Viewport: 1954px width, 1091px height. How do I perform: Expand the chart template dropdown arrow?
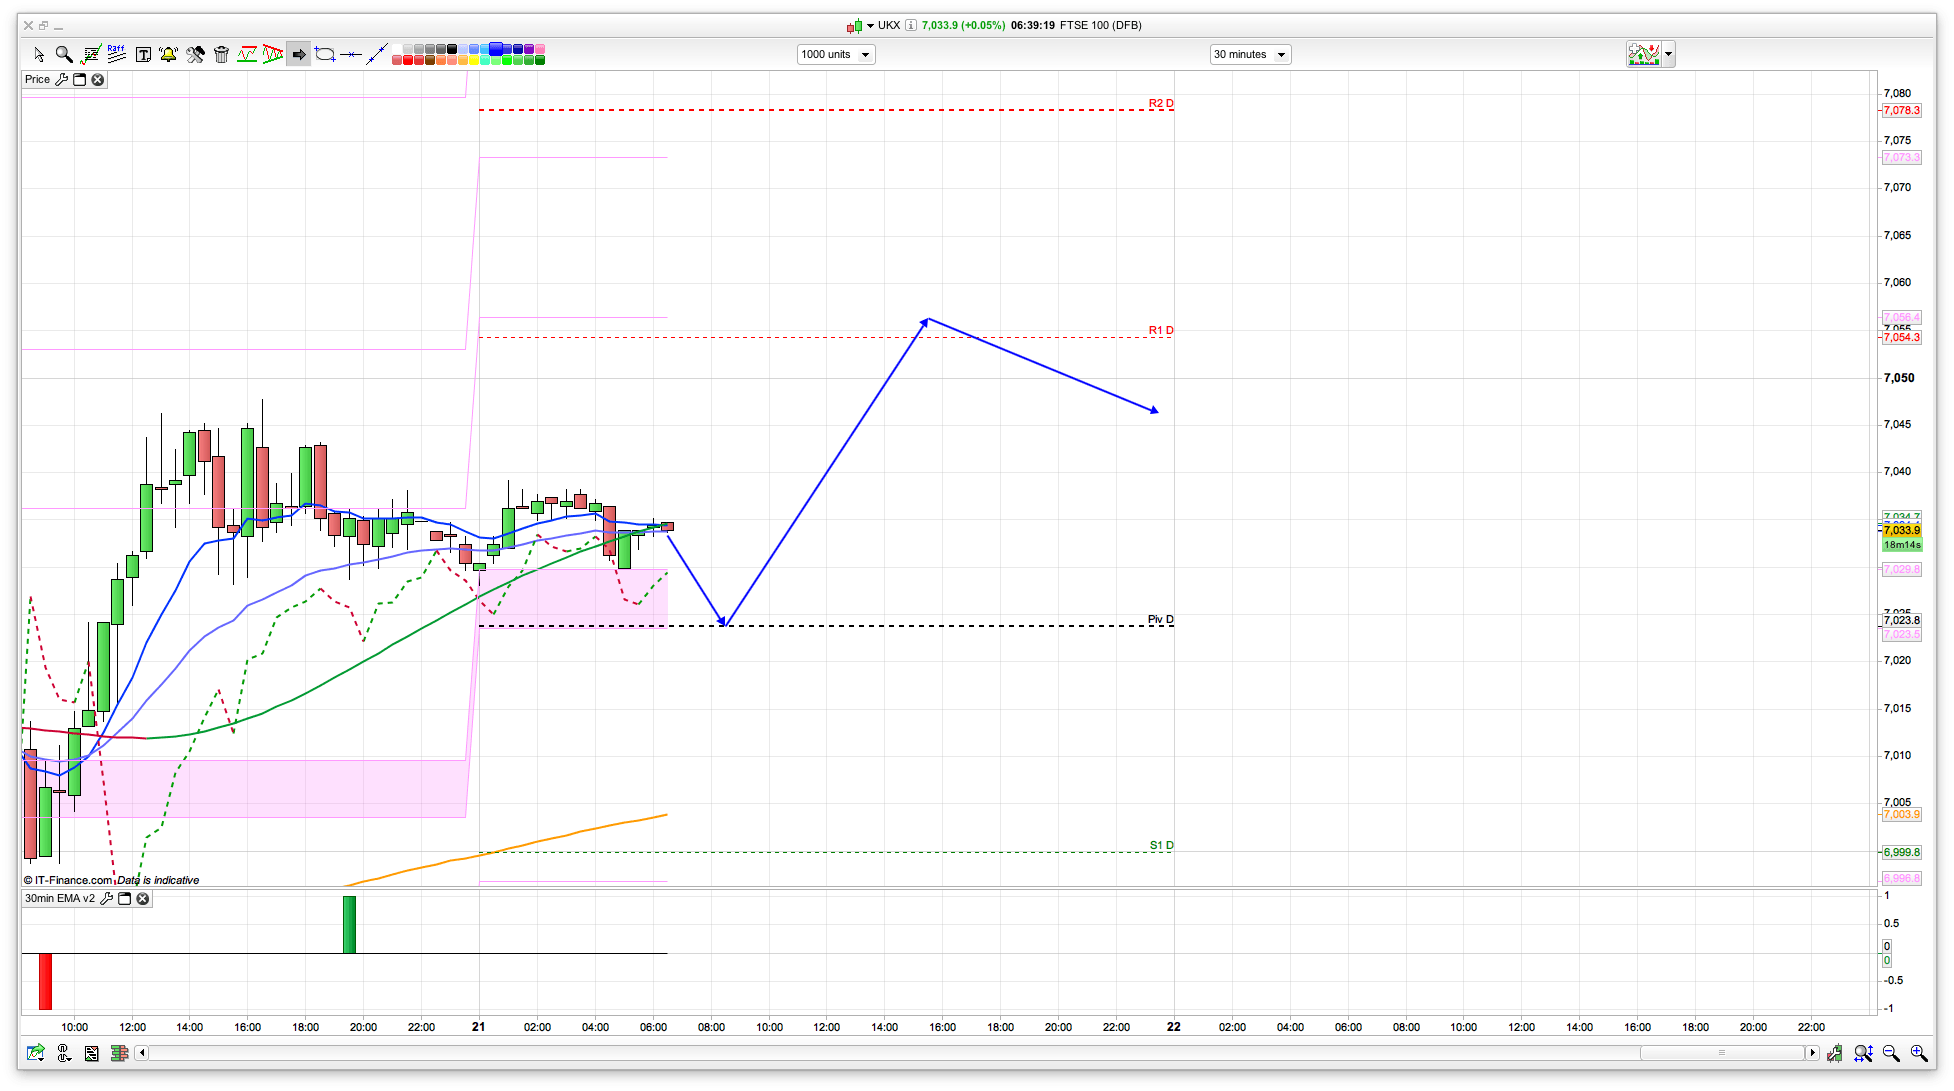pos(1668,54)
